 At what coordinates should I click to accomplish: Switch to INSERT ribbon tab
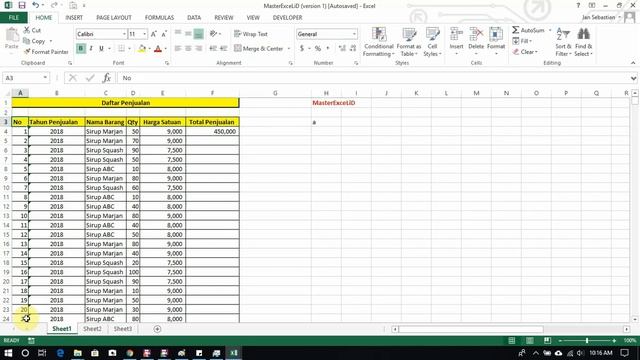(74, 18)
